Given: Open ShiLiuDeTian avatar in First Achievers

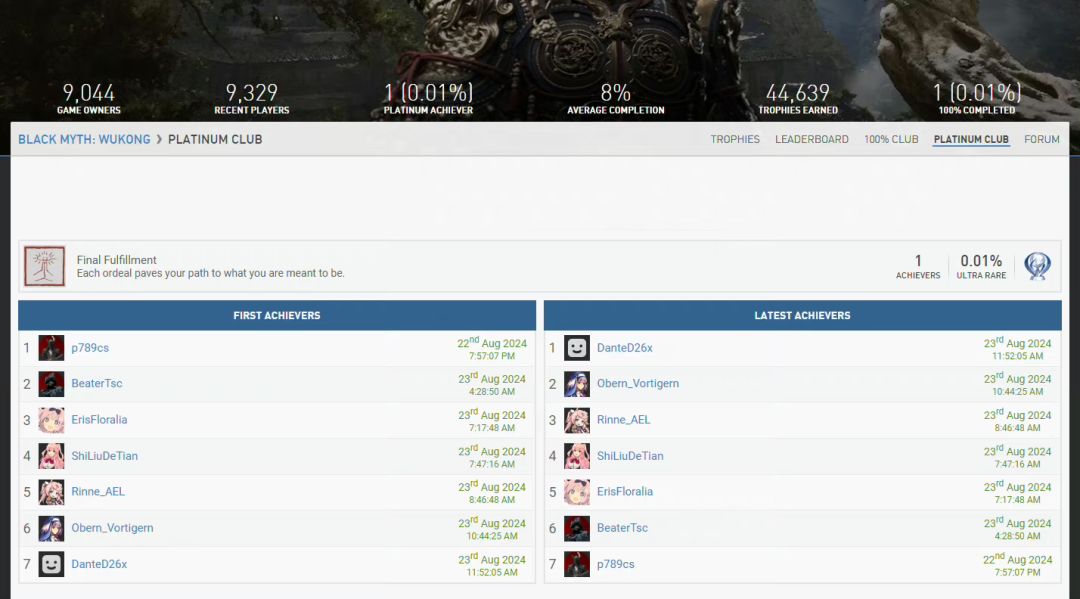Looking at the screenshot, I should [51, 456].
